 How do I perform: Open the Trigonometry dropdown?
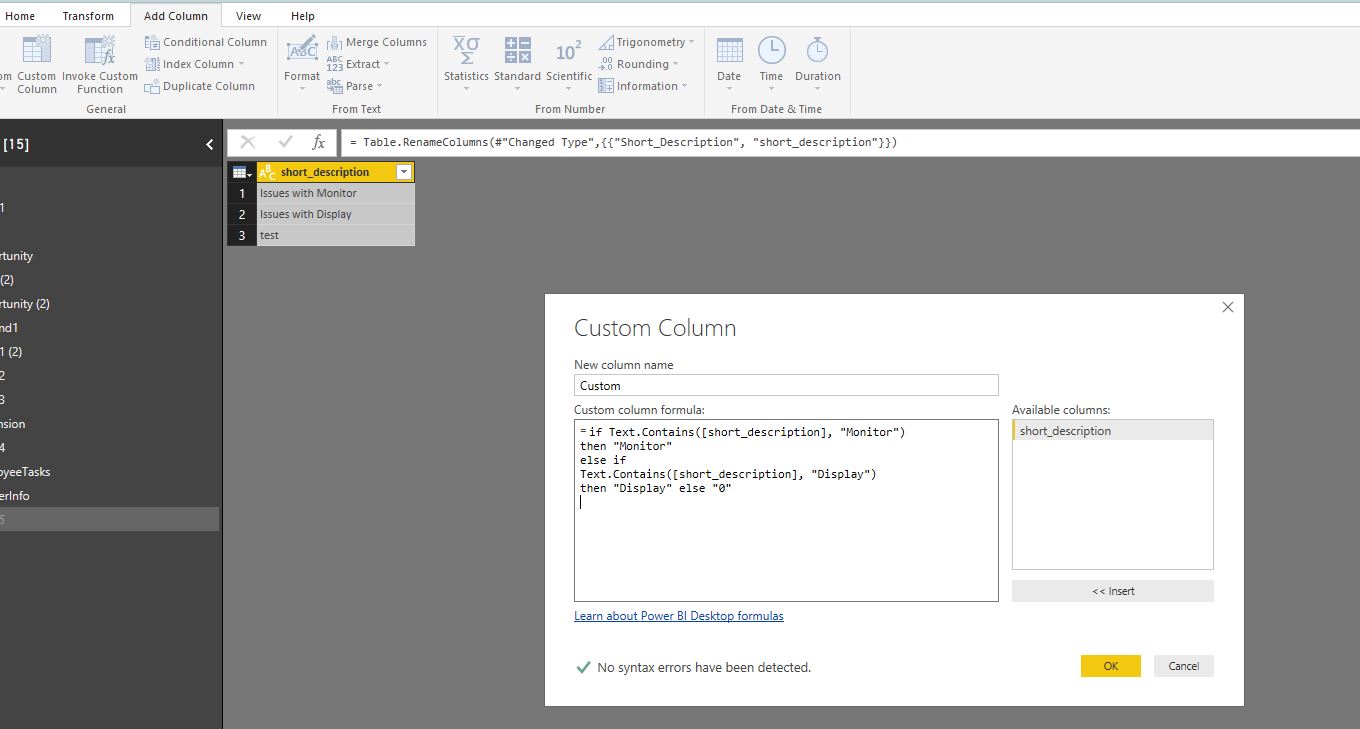click(647, 42)
